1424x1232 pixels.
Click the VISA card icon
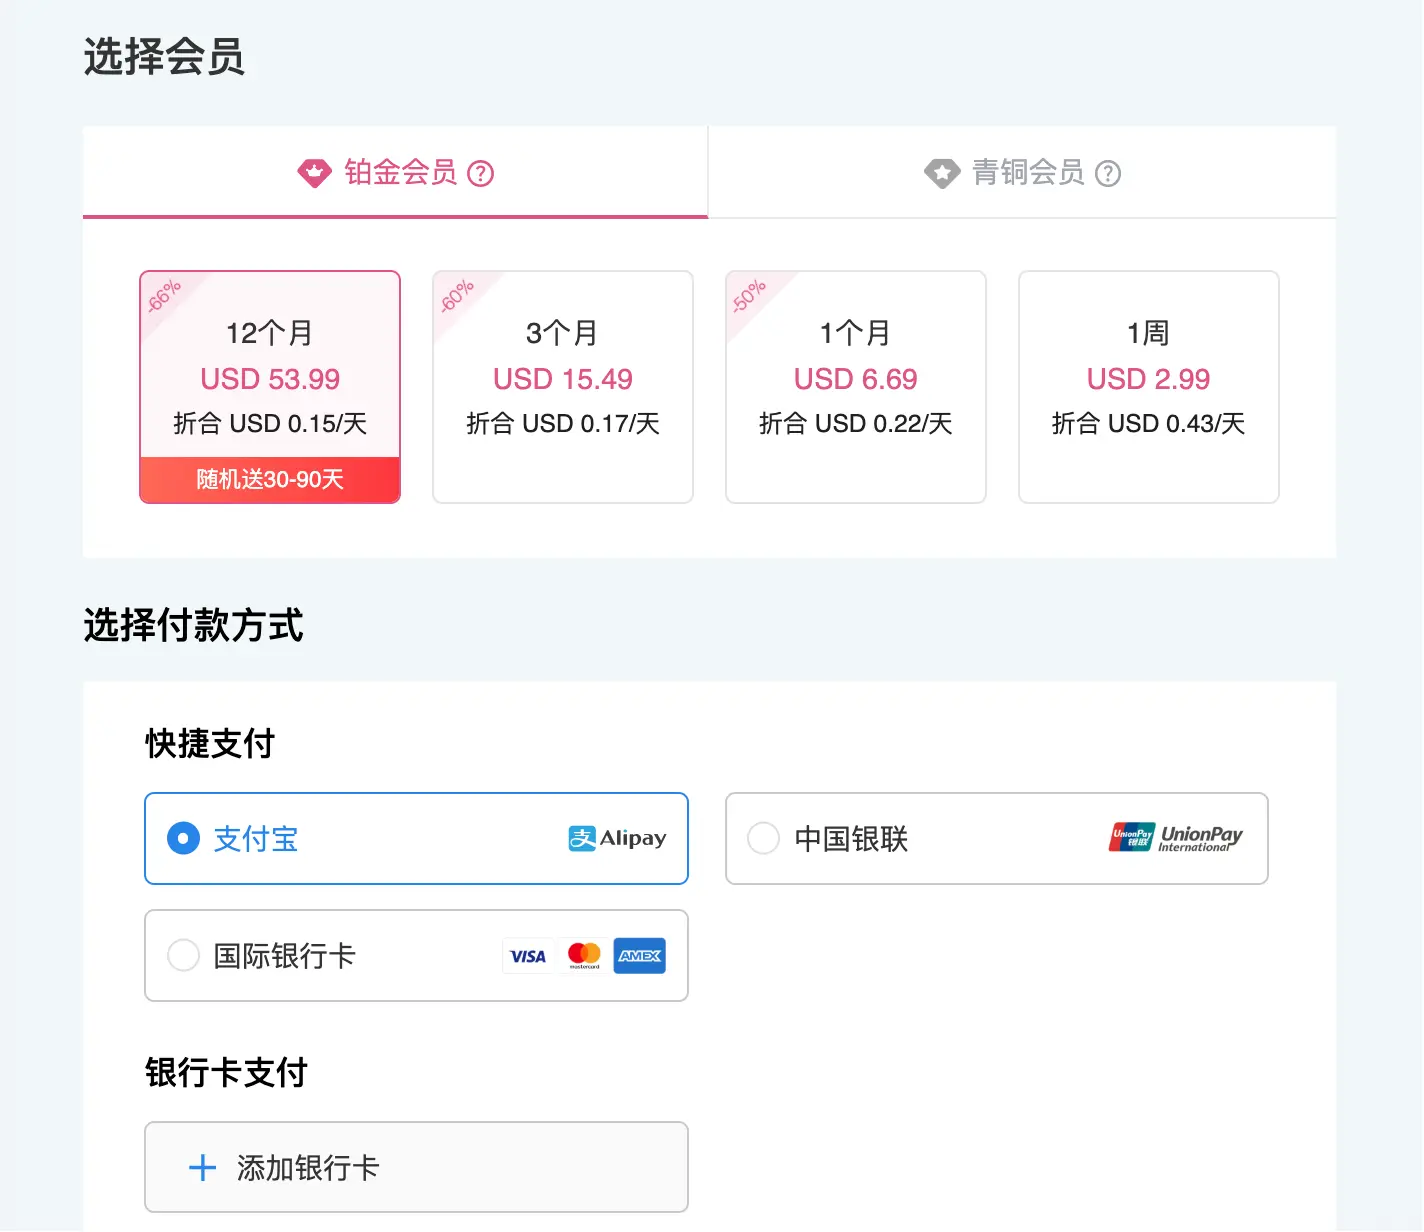pyautogui.click(x=527, y=955)
